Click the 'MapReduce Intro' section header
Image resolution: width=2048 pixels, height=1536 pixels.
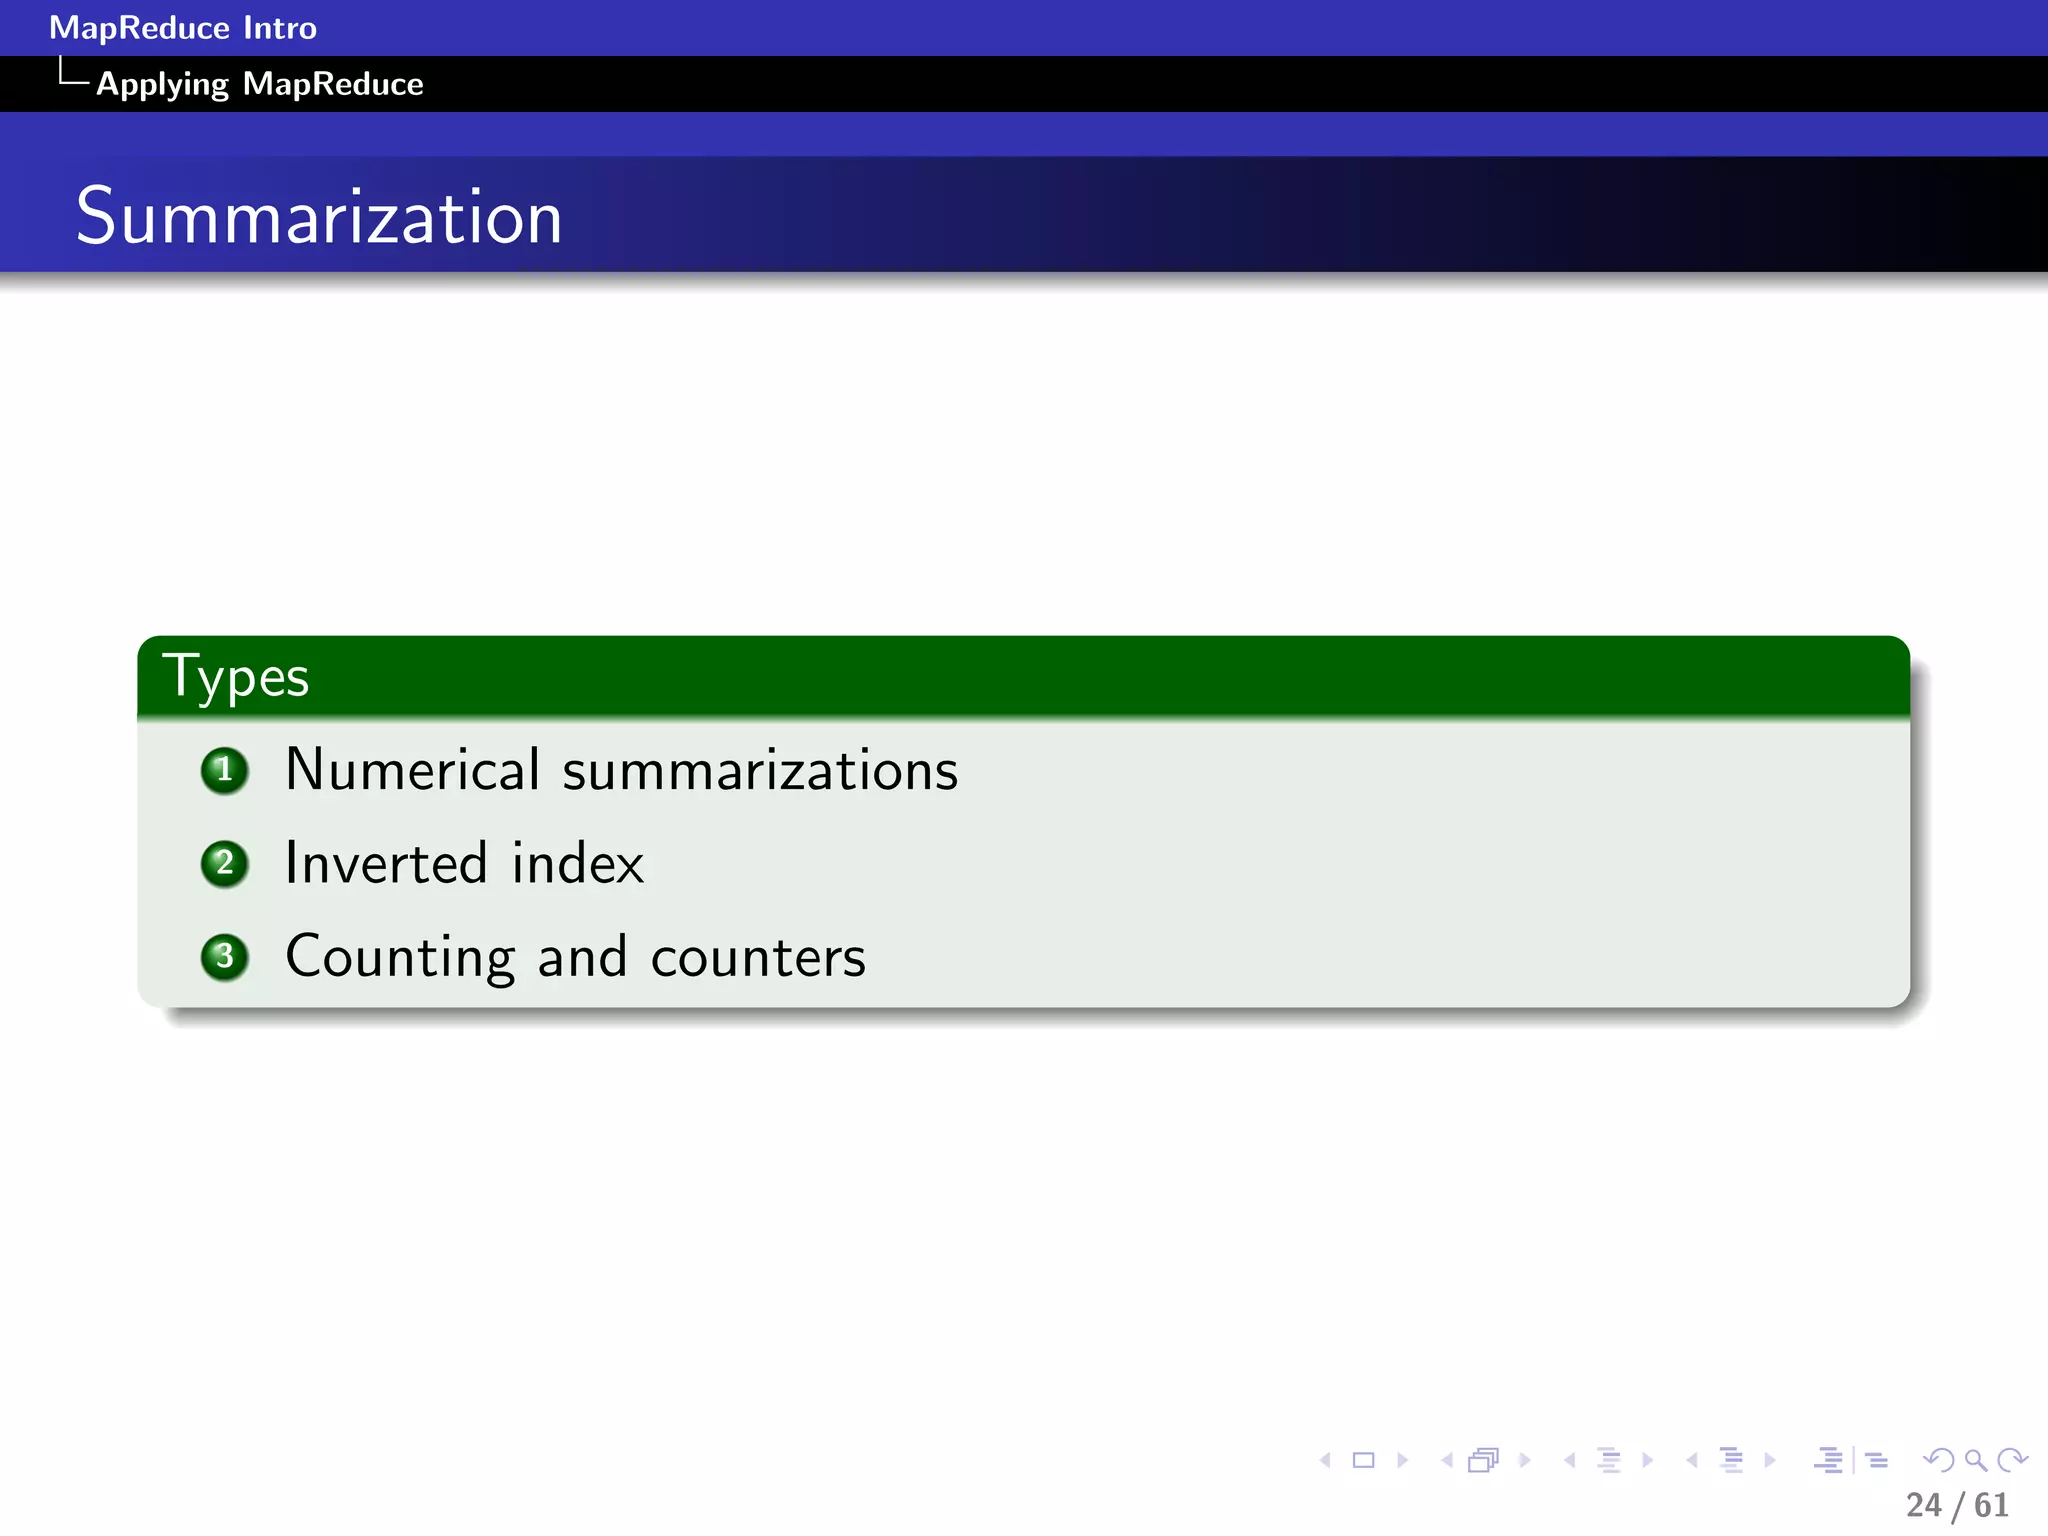[183, 27]
